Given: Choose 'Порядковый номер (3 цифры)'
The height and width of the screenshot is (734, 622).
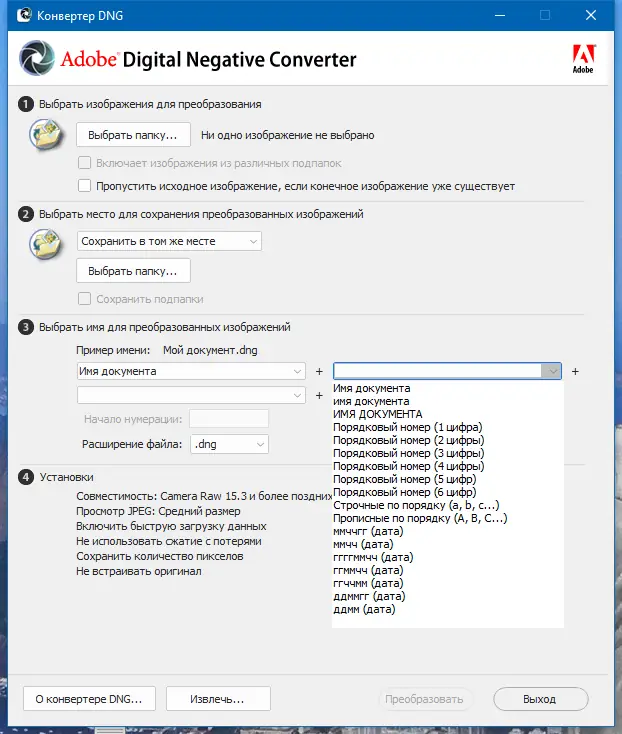Looking at the screenshot, I should coord(409,453).
